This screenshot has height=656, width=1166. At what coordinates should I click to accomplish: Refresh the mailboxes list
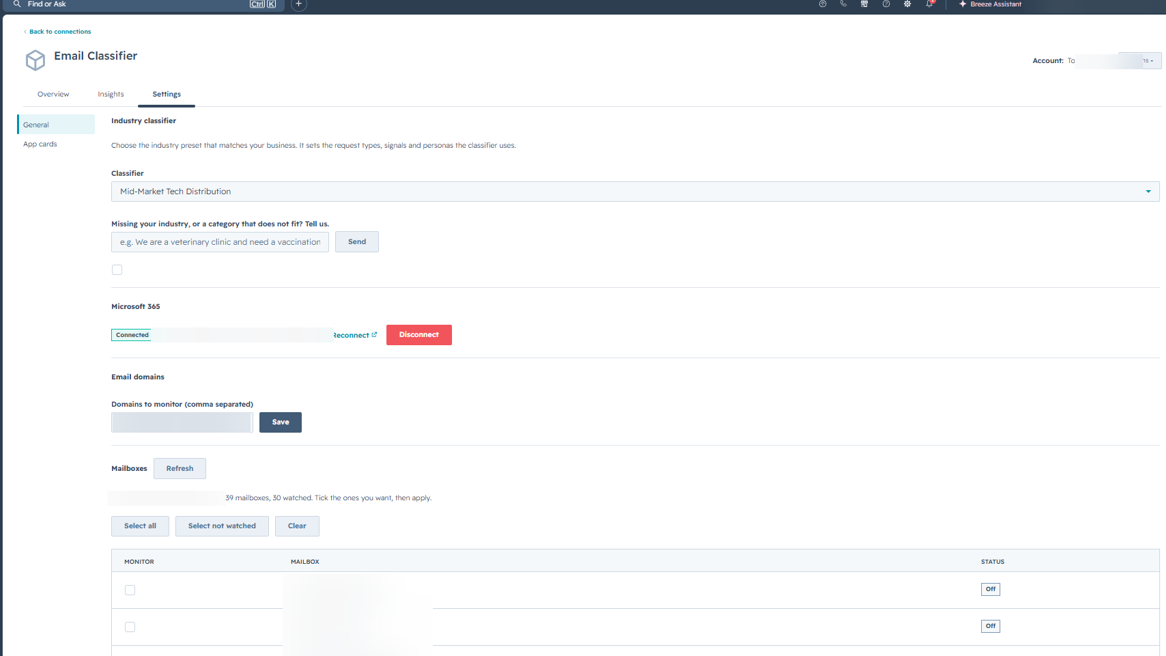(180, 469)
